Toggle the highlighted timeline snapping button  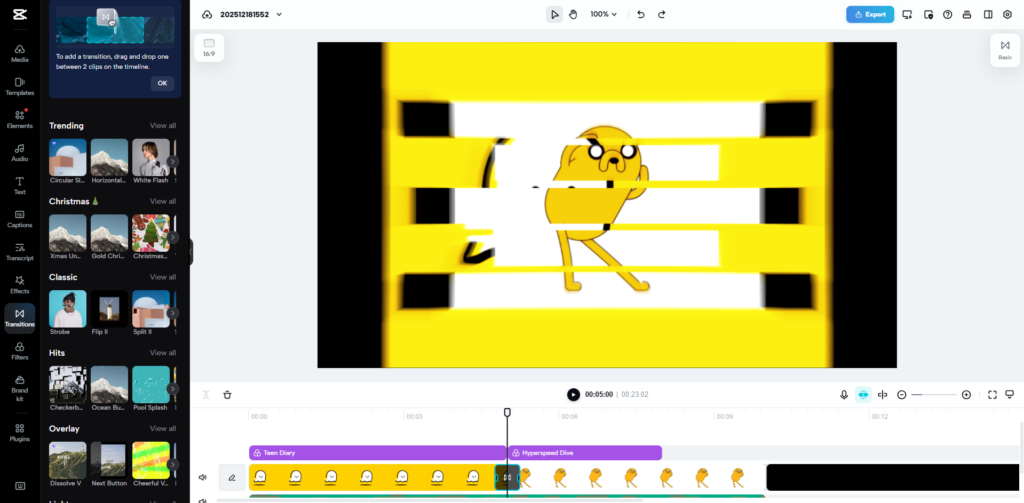863,395
